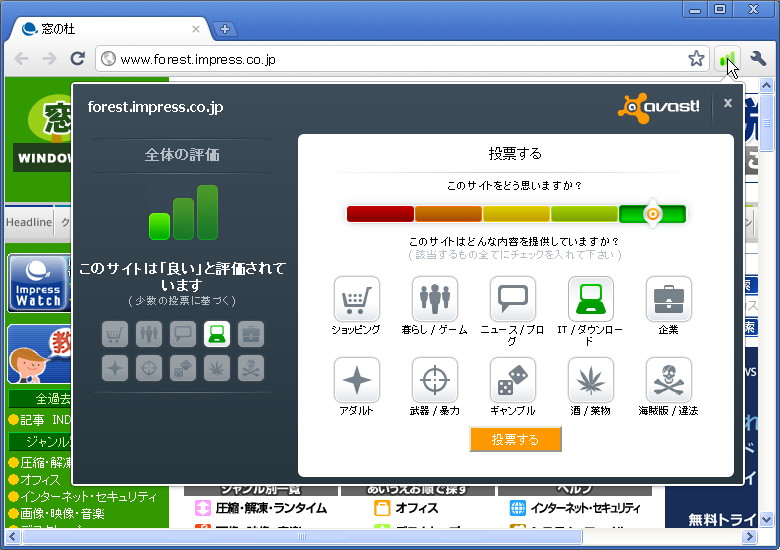Reload the page
The image size is (780, 550).
tap(77, 59)
